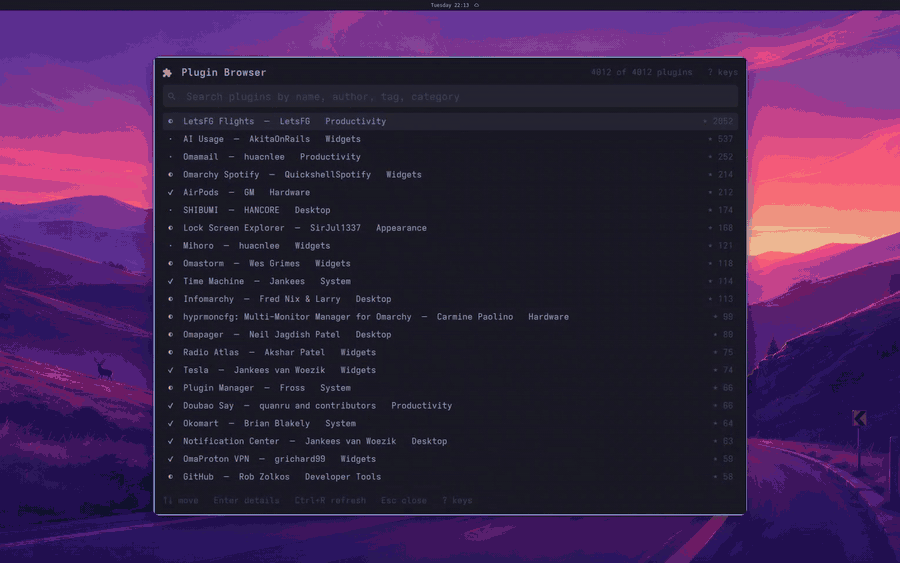The height and width of the screenshot is (563, 900).
Task: Select the hyprmoncfg Multi-Monitor Manager row
Action: [x=451, y=317]
